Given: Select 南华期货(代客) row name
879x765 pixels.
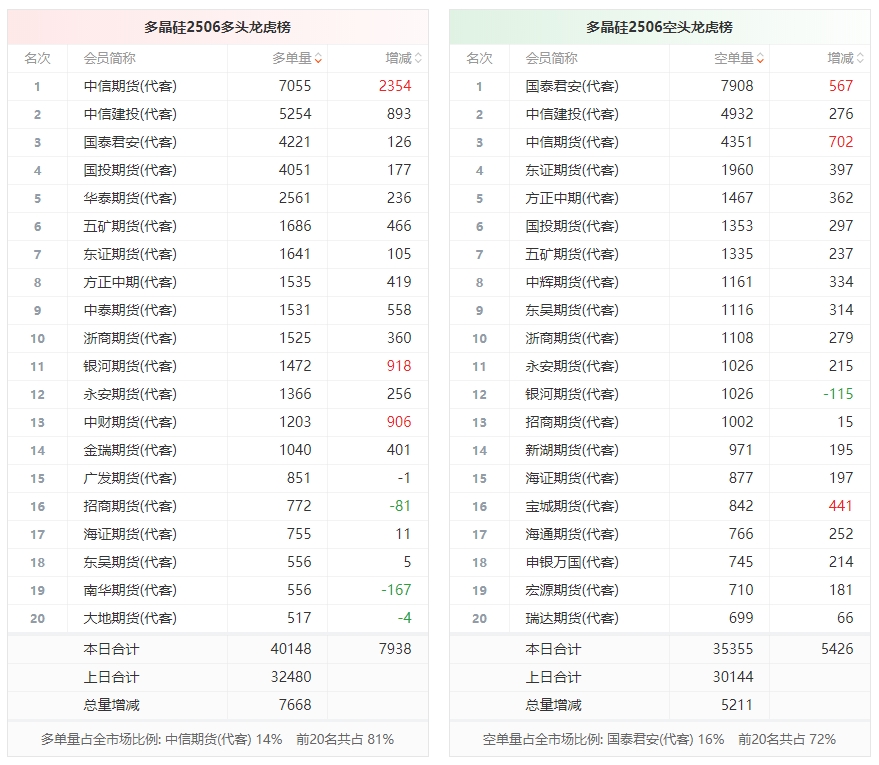Looking at the screenshot, I should coord(130,591).
